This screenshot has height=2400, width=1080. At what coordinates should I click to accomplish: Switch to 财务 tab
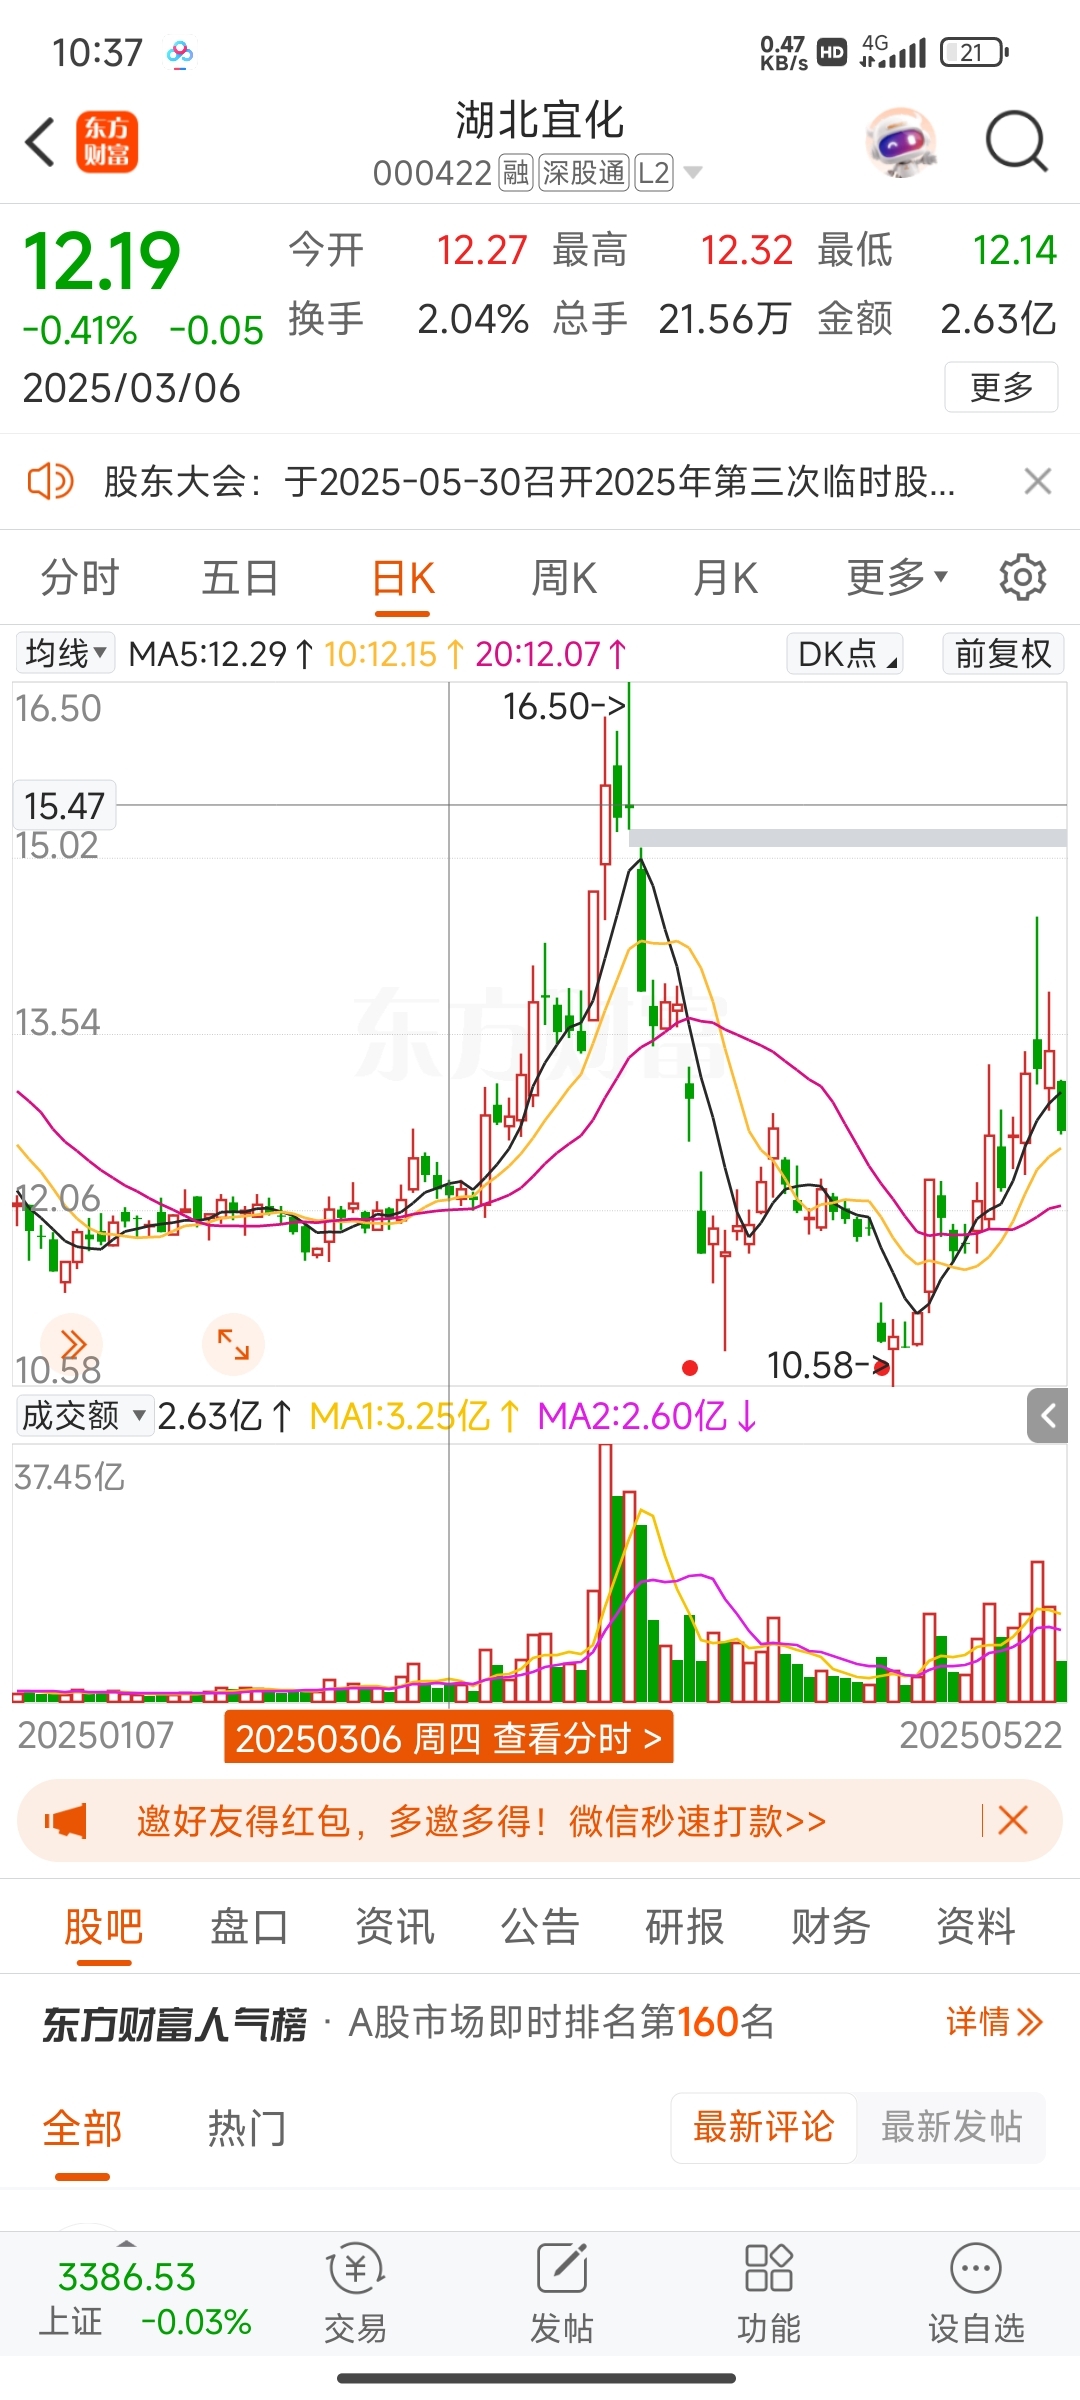click(831, 1926)
